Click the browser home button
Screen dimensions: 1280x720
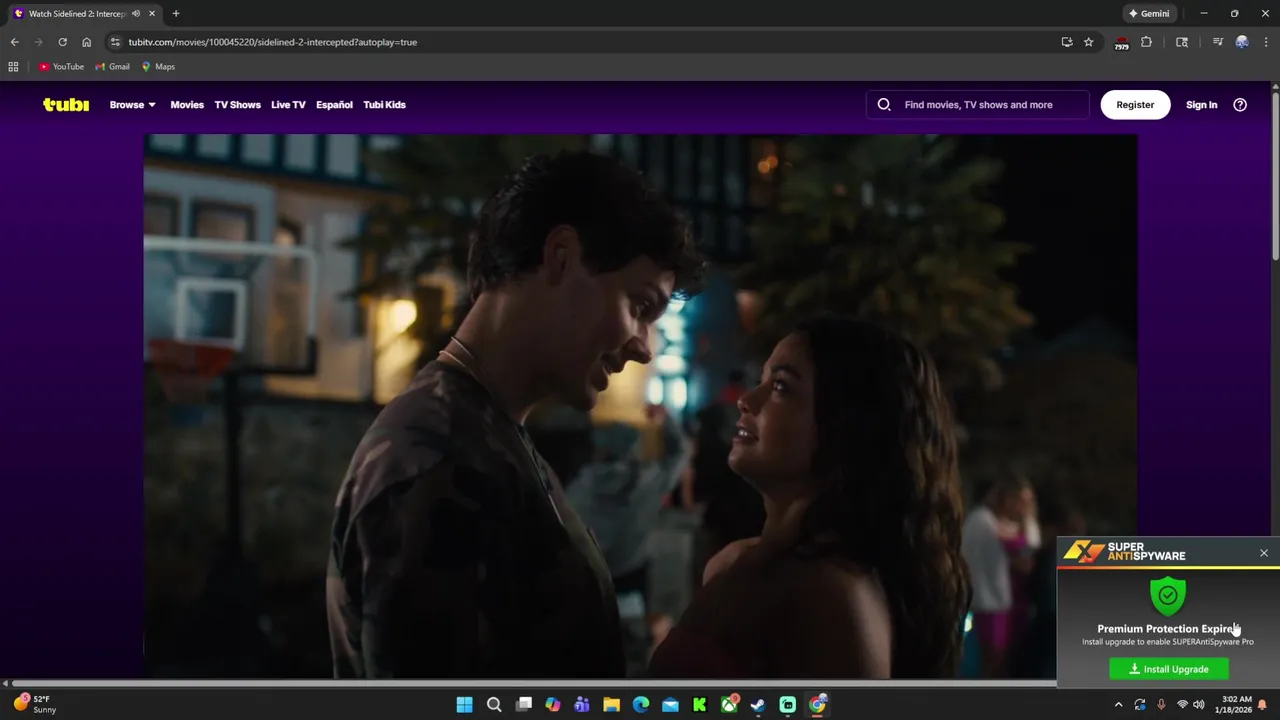86,42
